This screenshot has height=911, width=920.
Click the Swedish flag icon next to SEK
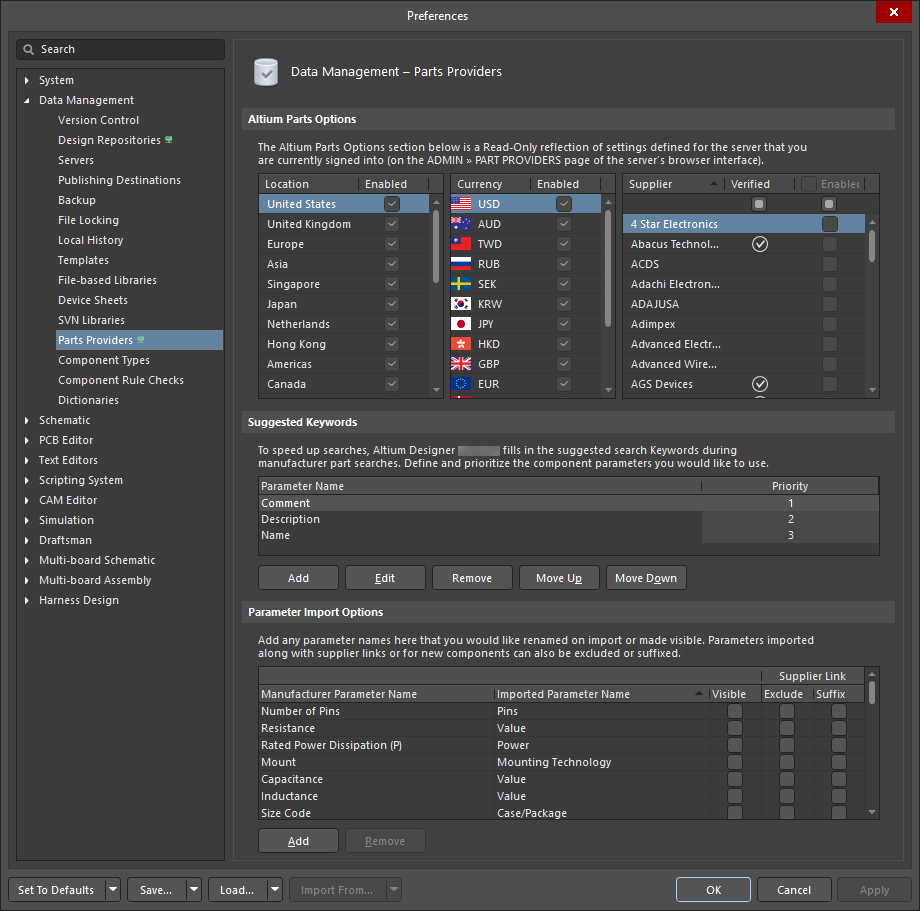[x=460, y=284]
